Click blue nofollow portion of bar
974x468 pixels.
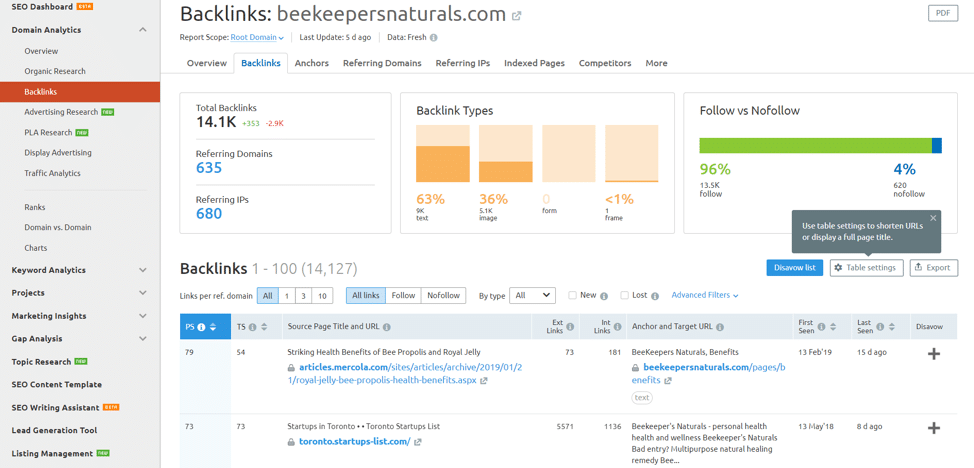point(937,145)
